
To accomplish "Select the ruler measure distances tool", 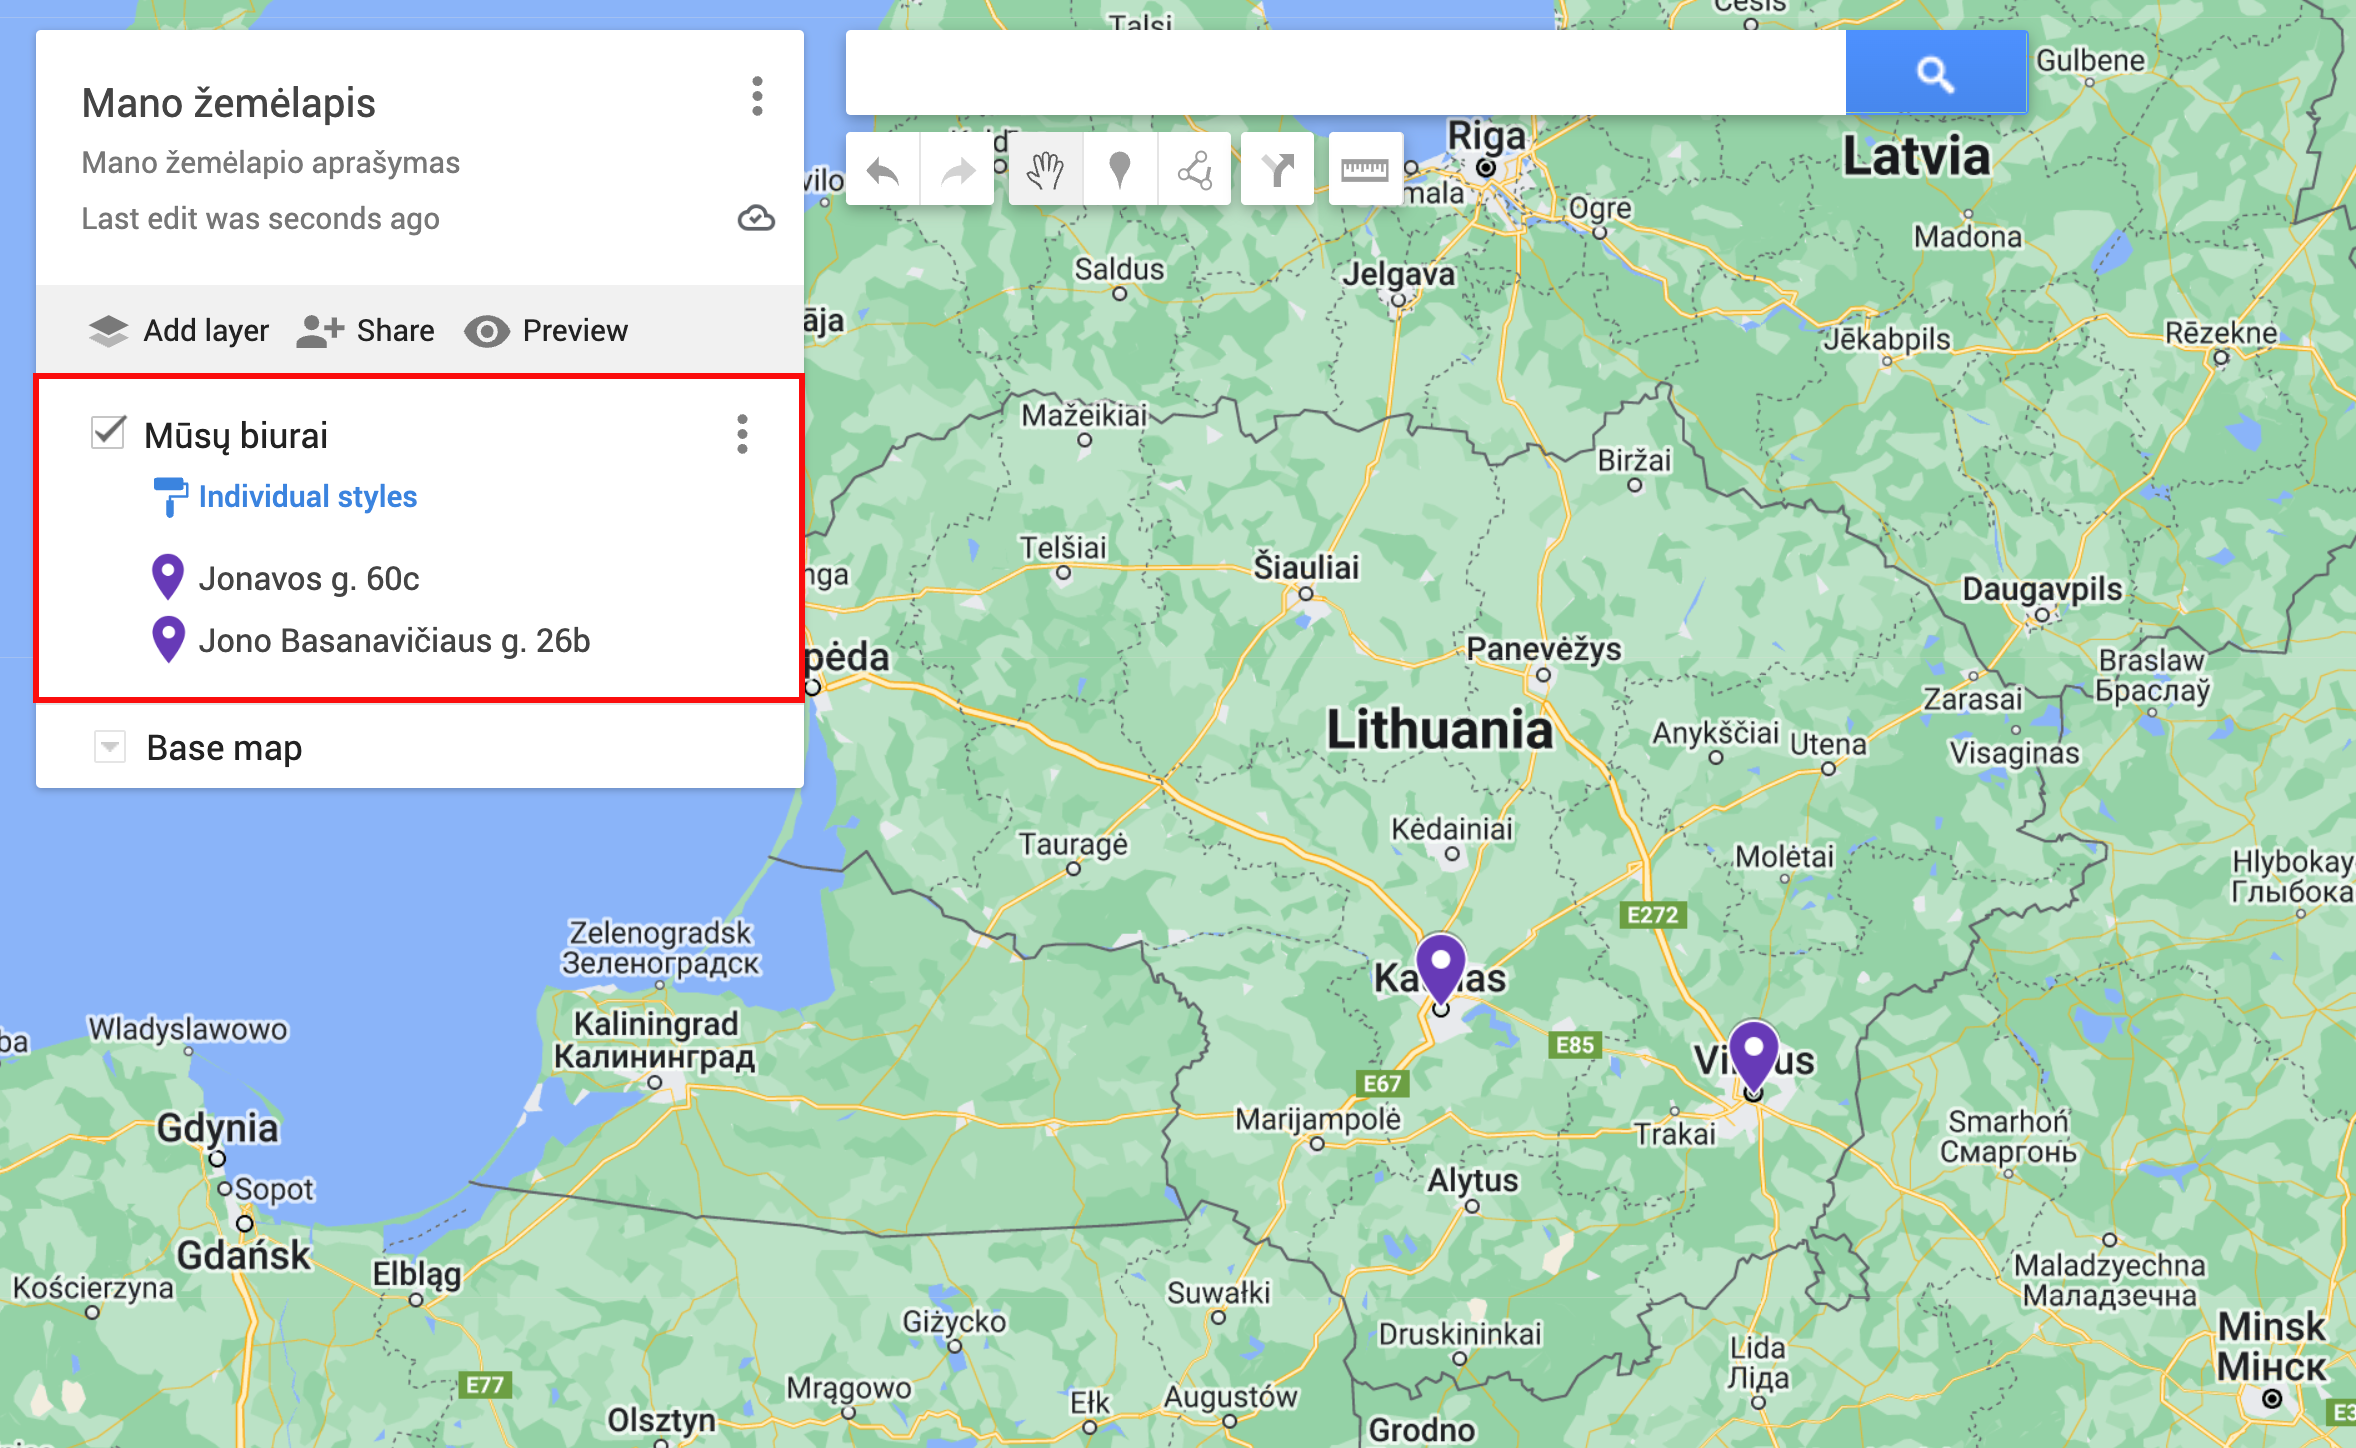I will [1364, 171].
